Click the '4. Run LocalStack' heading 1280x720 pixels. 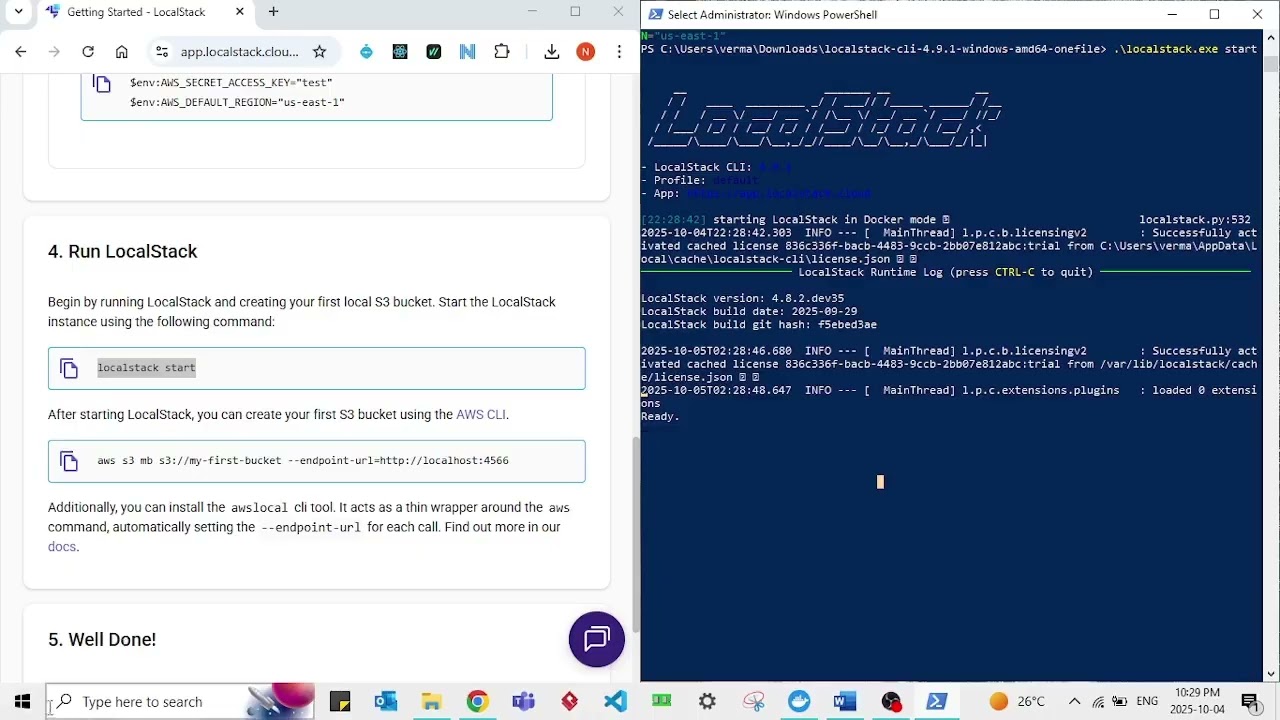tap(123, 252)
